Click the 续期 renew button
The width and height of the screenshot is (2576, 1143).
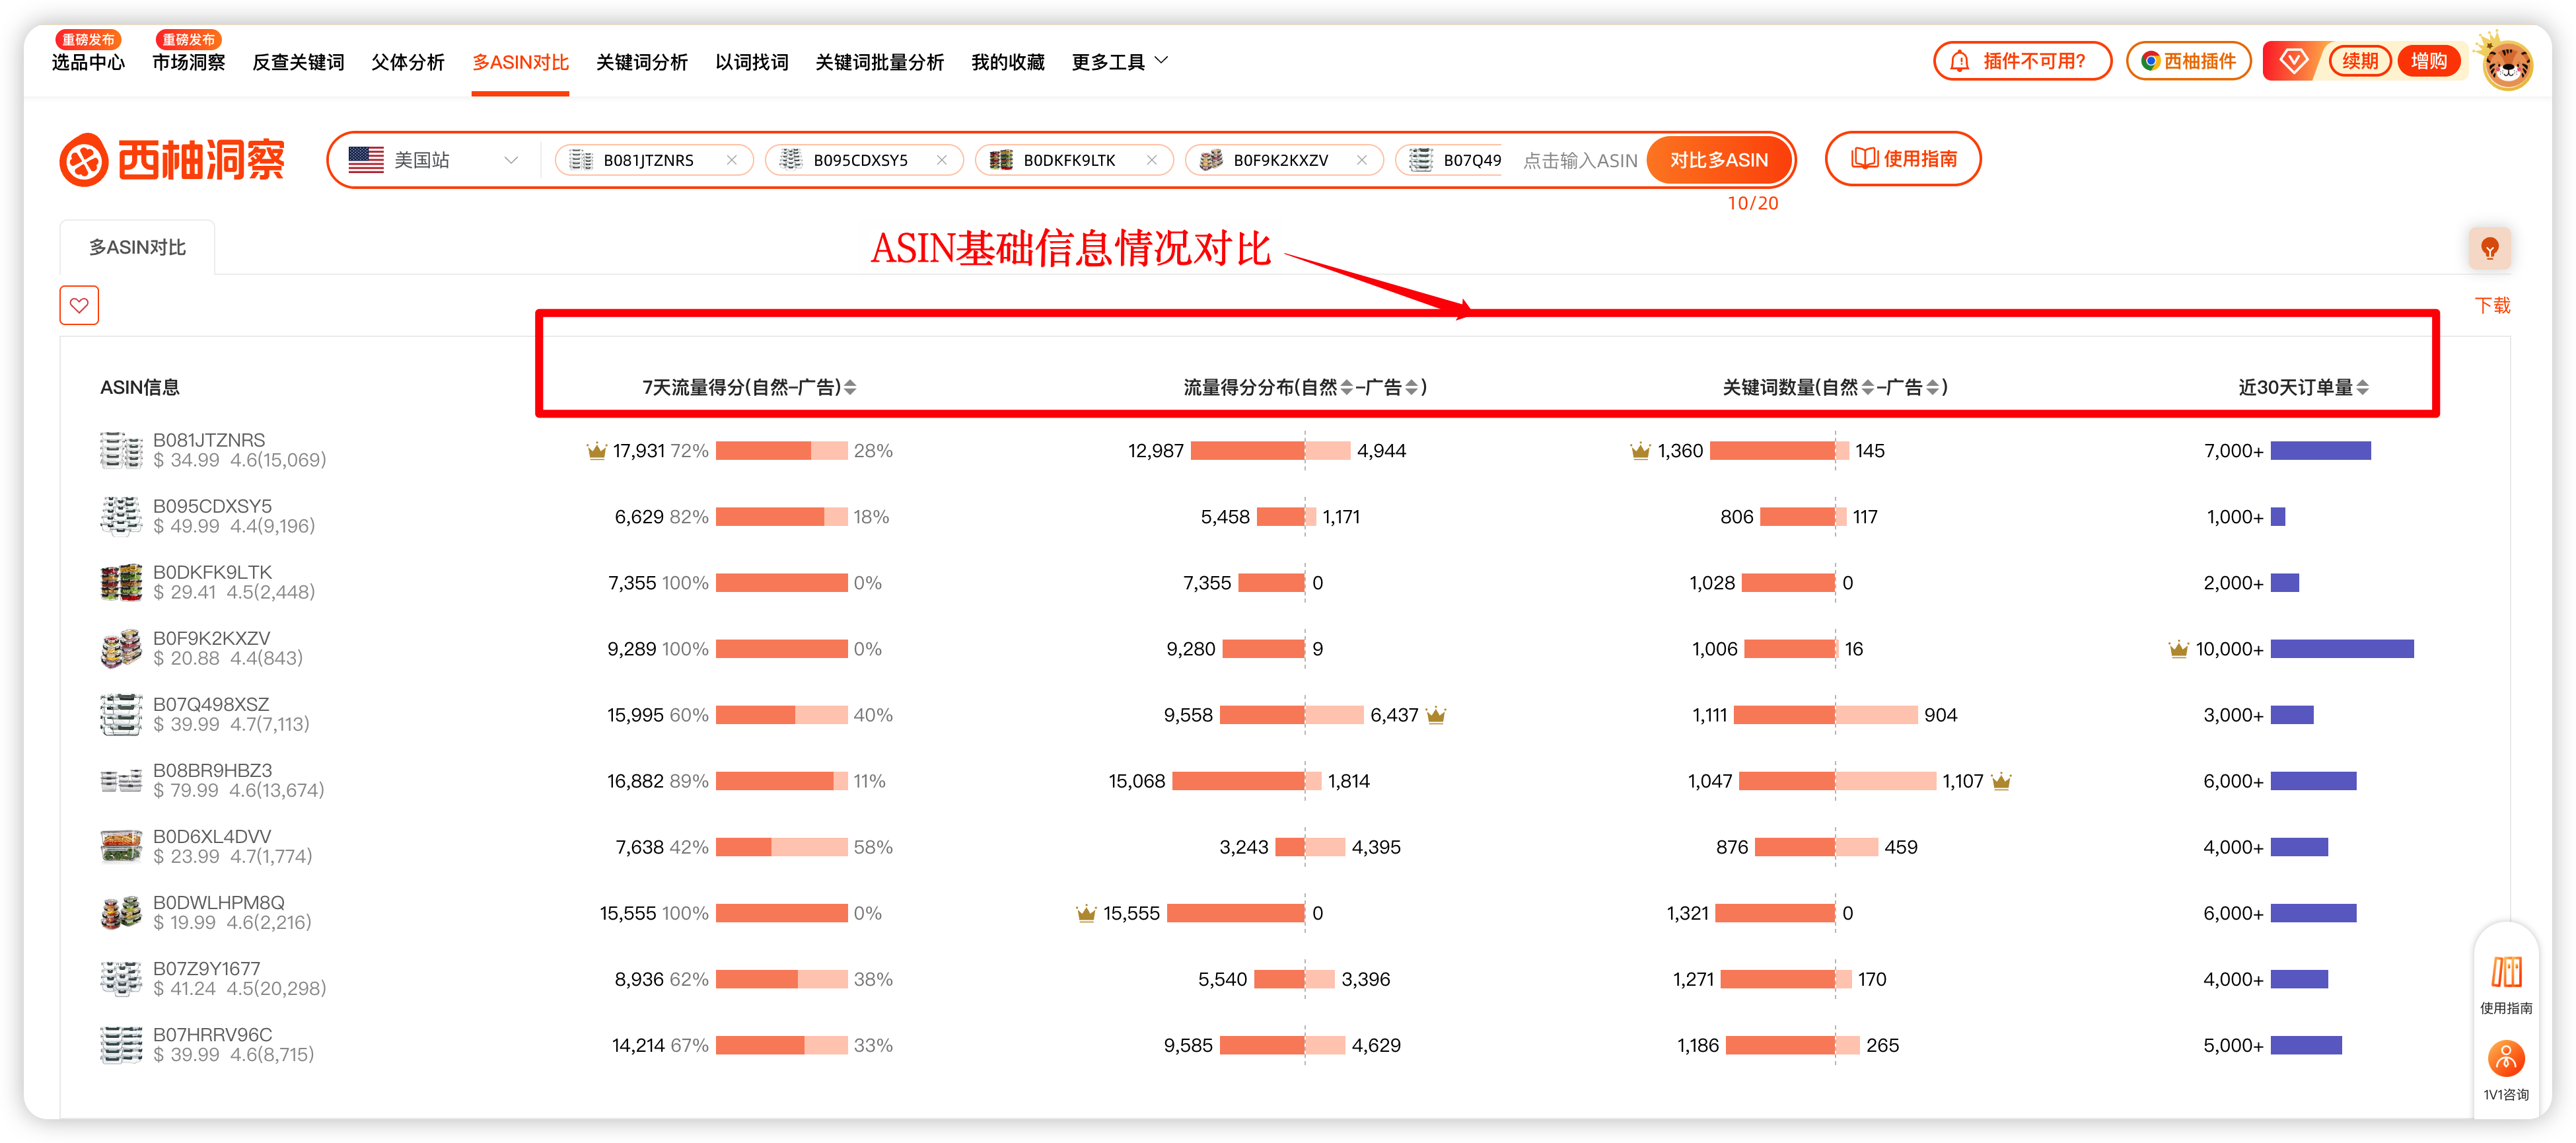click(2359, 61)
